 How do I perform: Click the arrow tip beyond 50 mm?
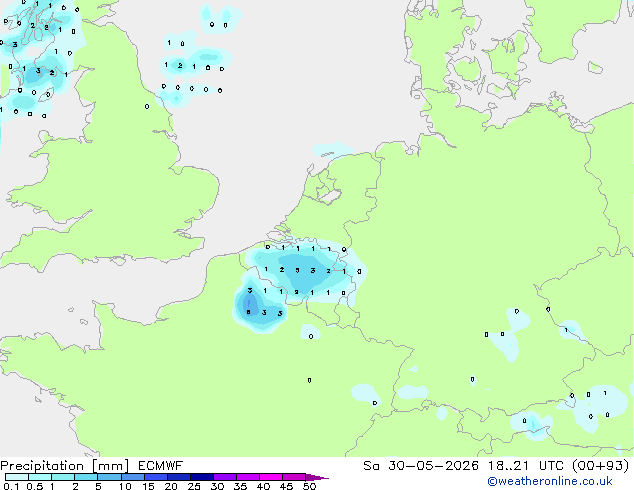tap(317, 477)
